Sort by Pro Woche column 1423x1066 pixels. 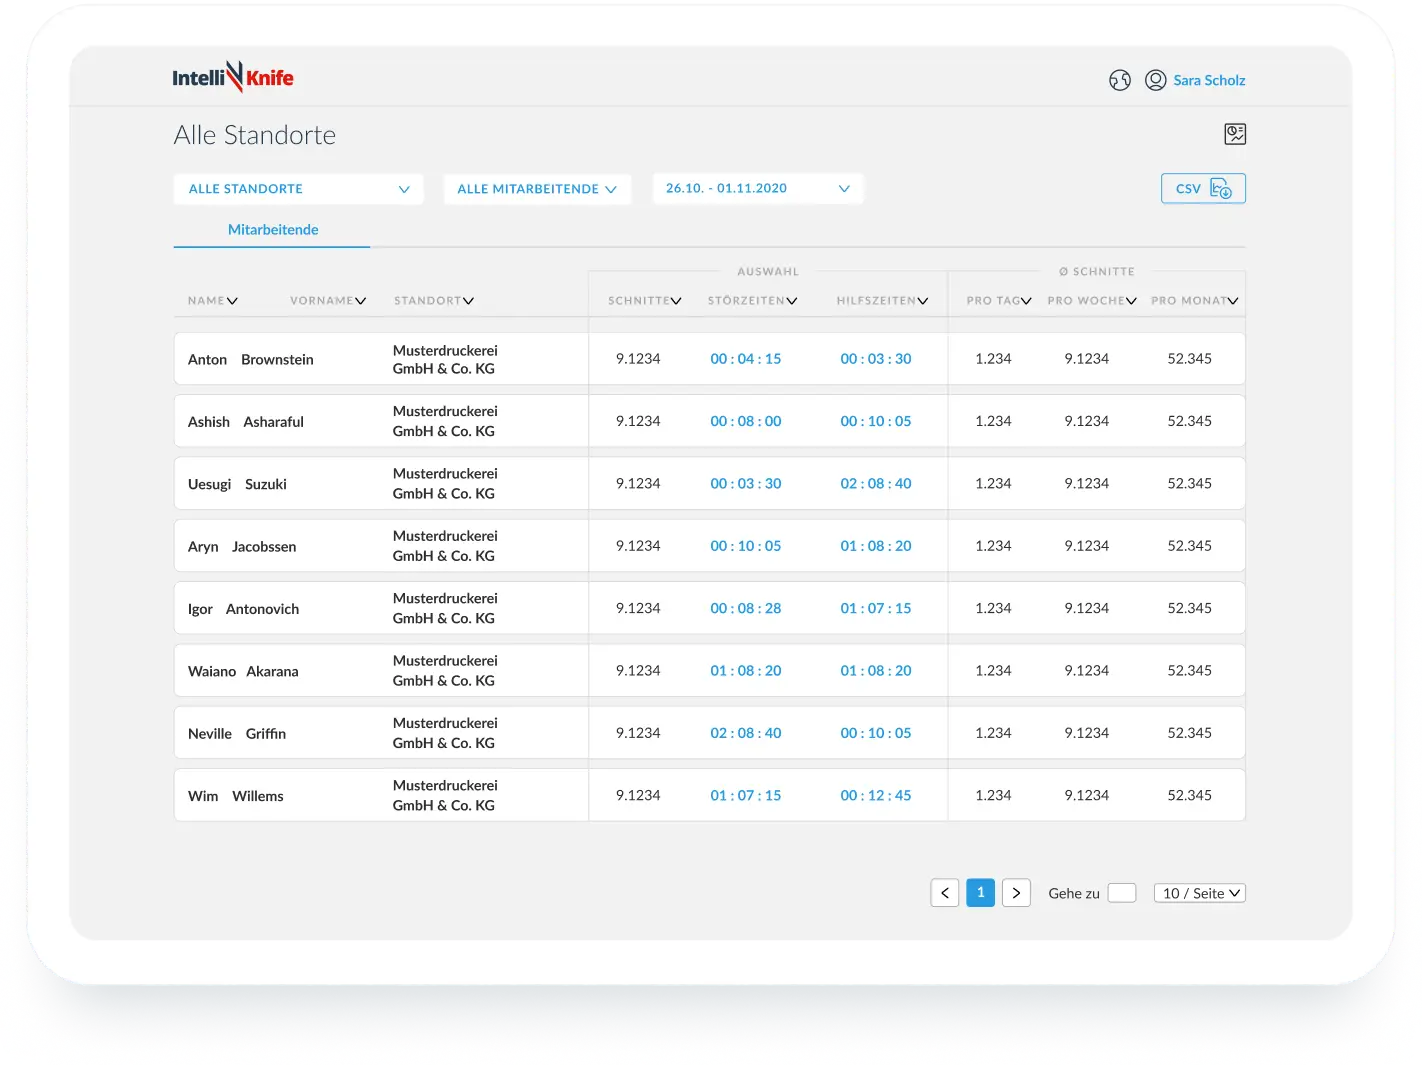point(1092,300)
